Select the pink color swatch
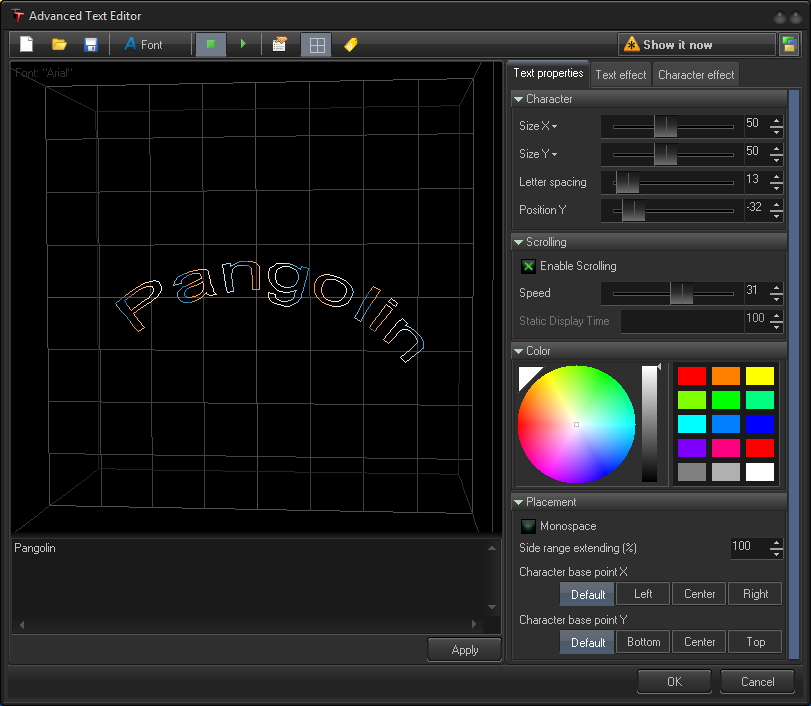 (x=726, y=448)
